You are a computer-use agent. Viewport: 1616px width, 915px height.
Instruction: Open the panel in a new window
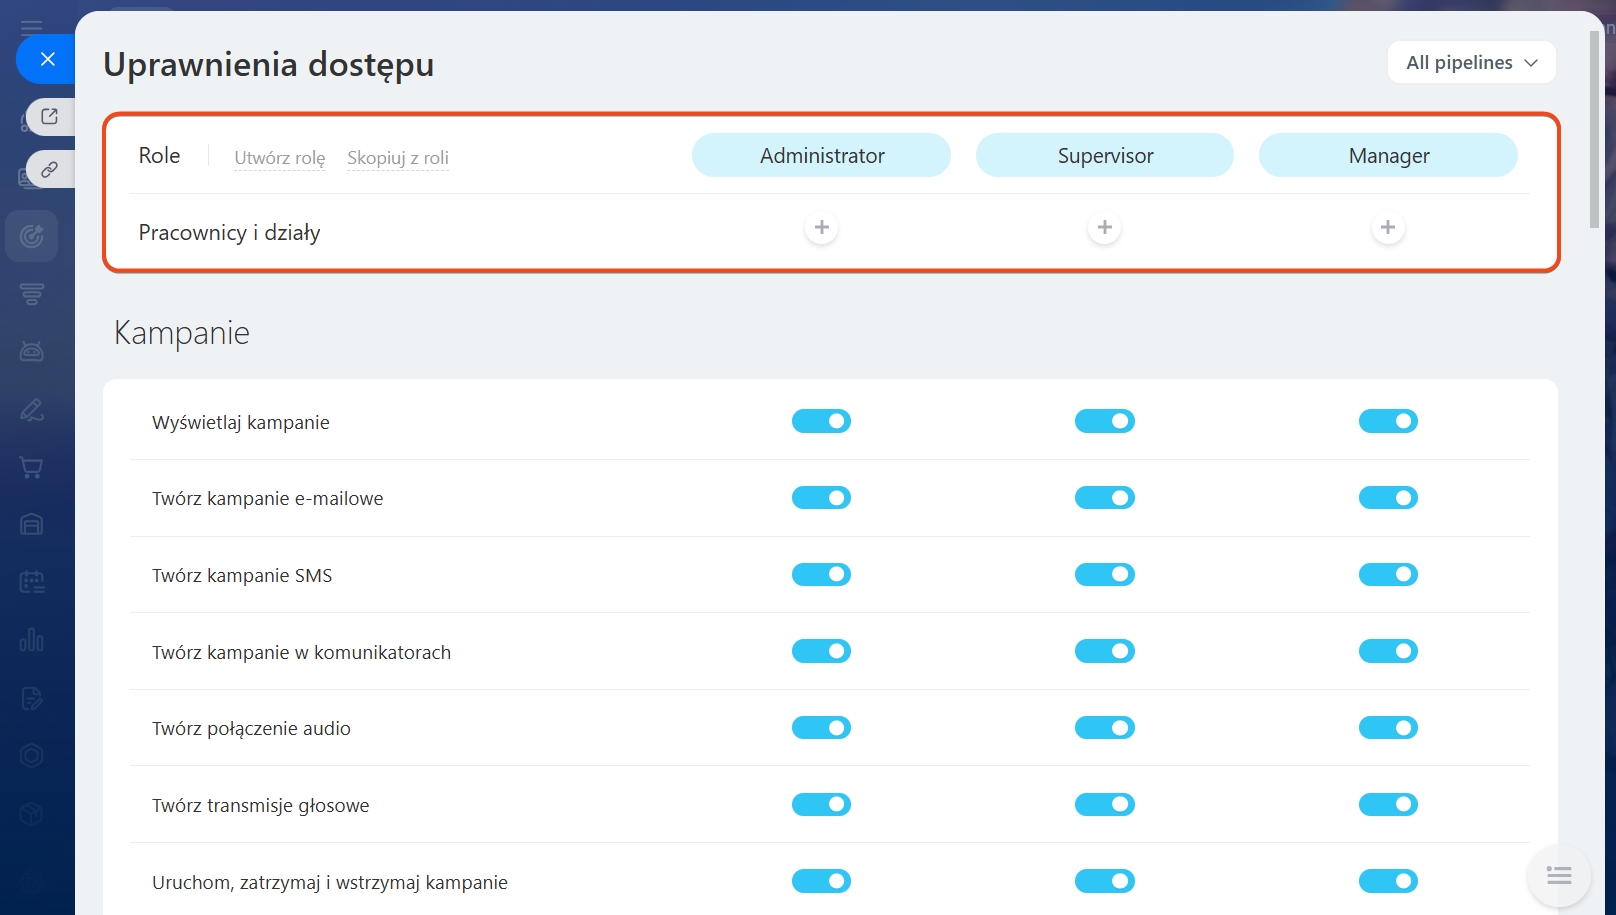[50, 116]
